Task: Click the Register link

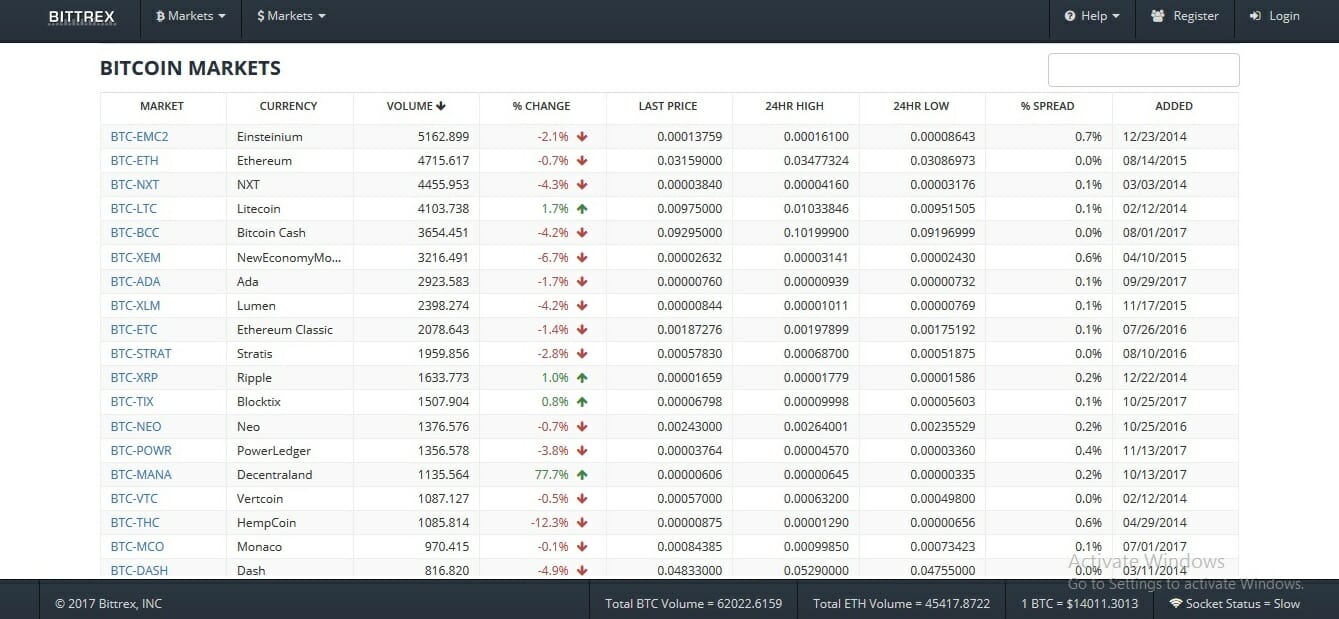Action: [x=1185, y=16]
